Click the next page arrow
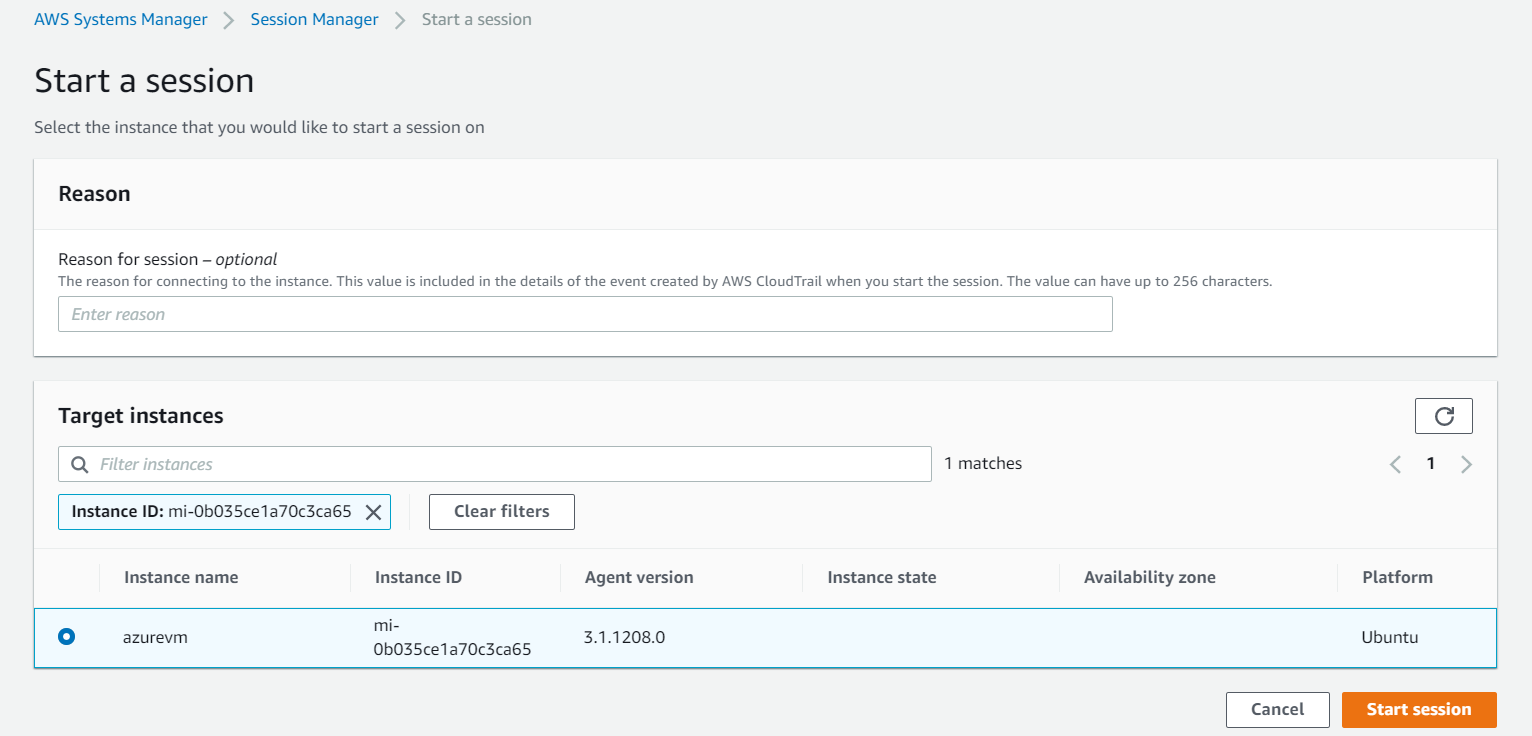The height and width of the screenshot is (736, 1532). click(x=1466, y=463)
